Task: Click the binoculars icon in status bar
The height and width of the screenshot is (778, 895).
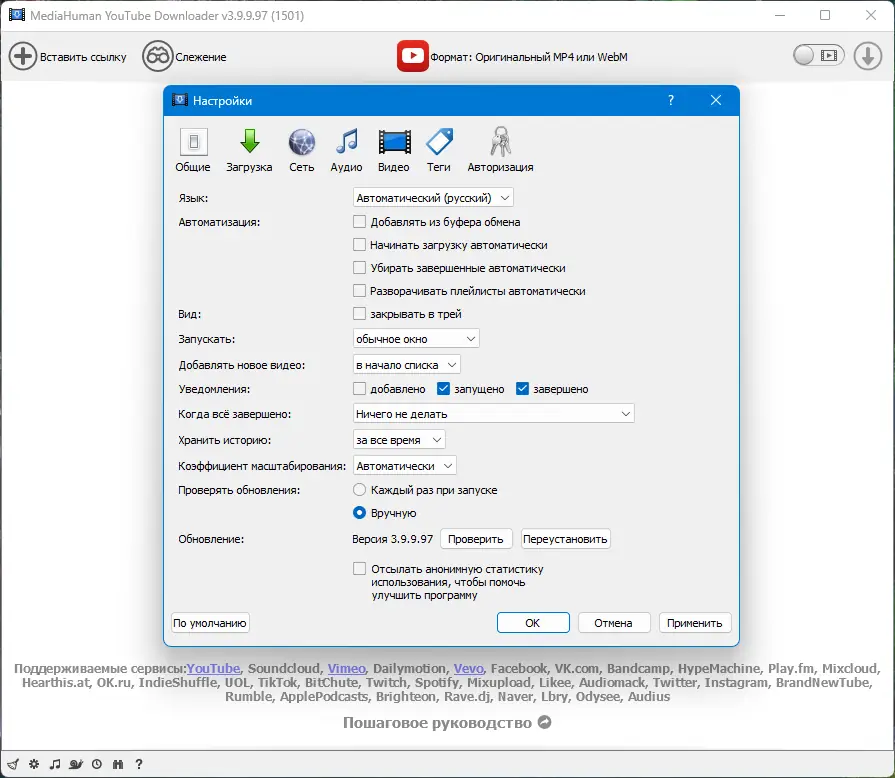Action: [118, 764]
